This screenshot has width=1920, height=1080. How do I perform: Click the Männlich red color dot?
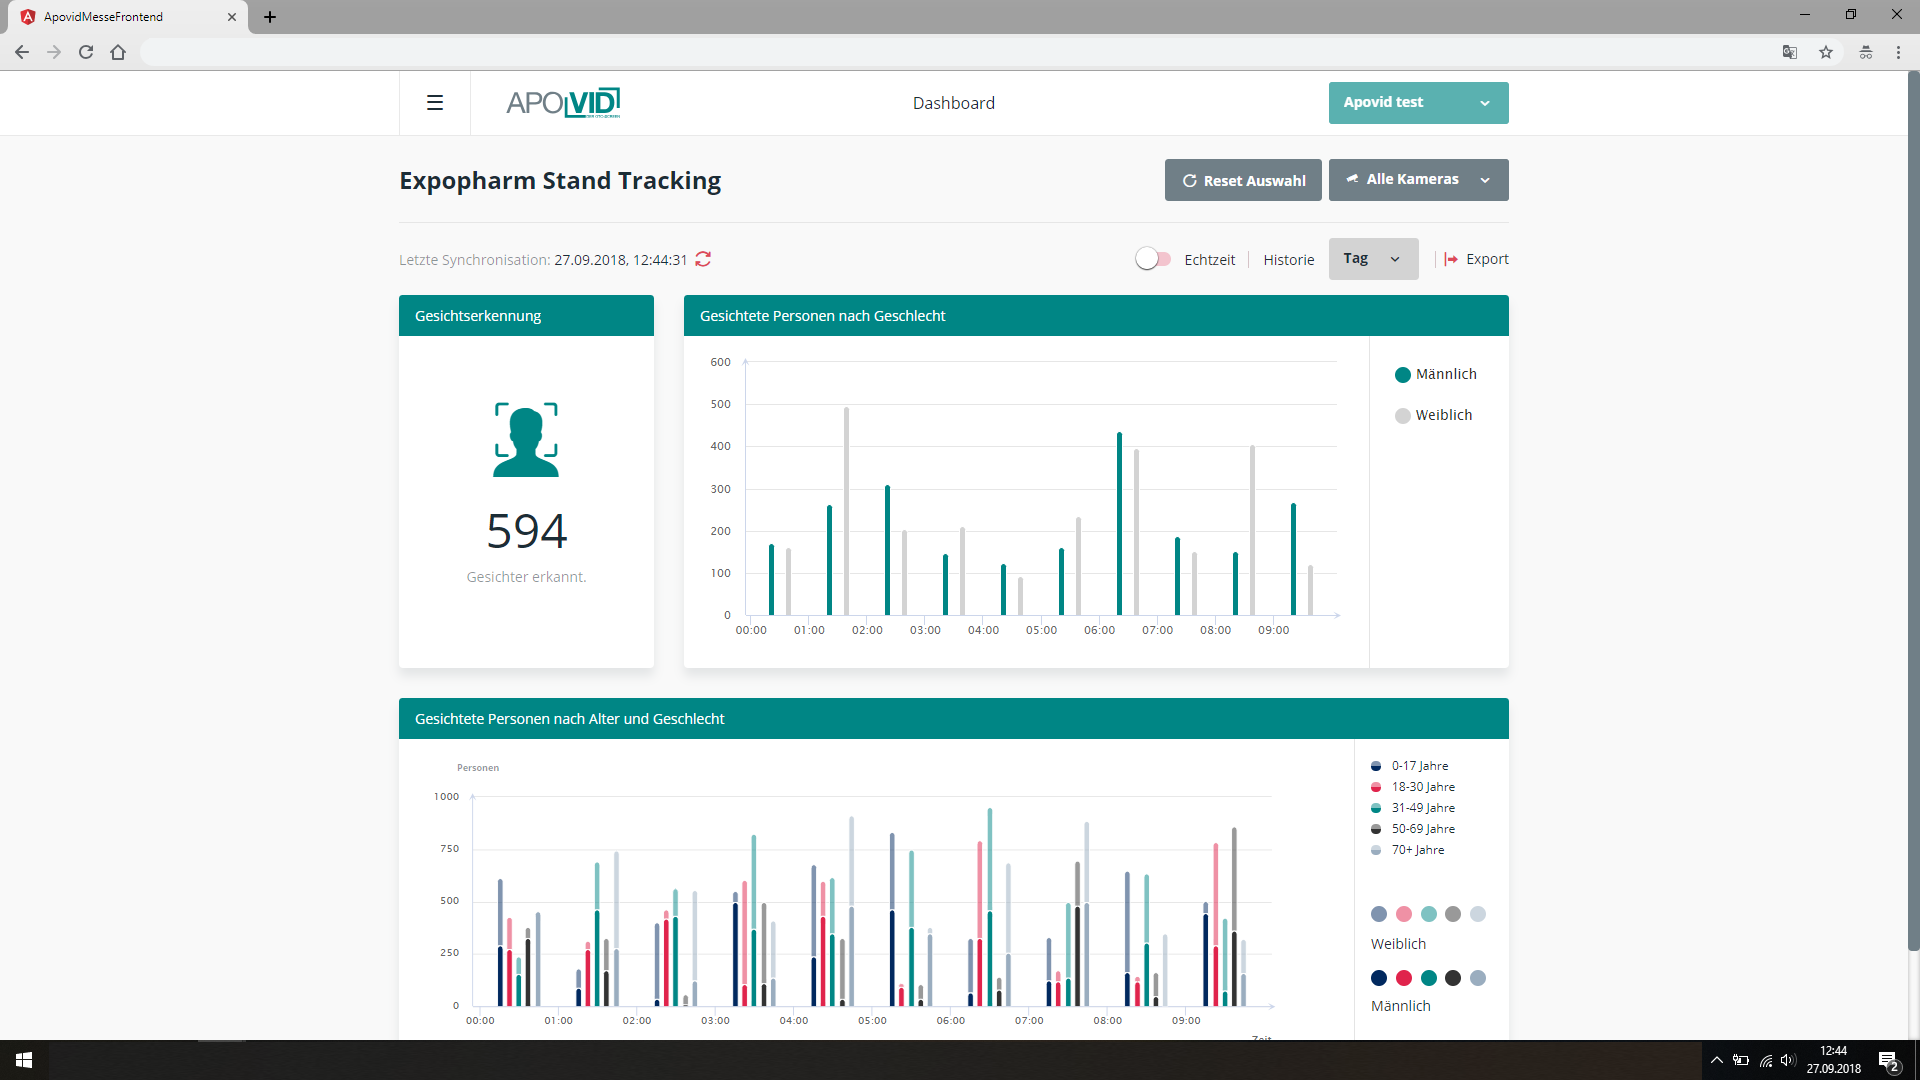pyautogui.click(x=1404, y=978)
